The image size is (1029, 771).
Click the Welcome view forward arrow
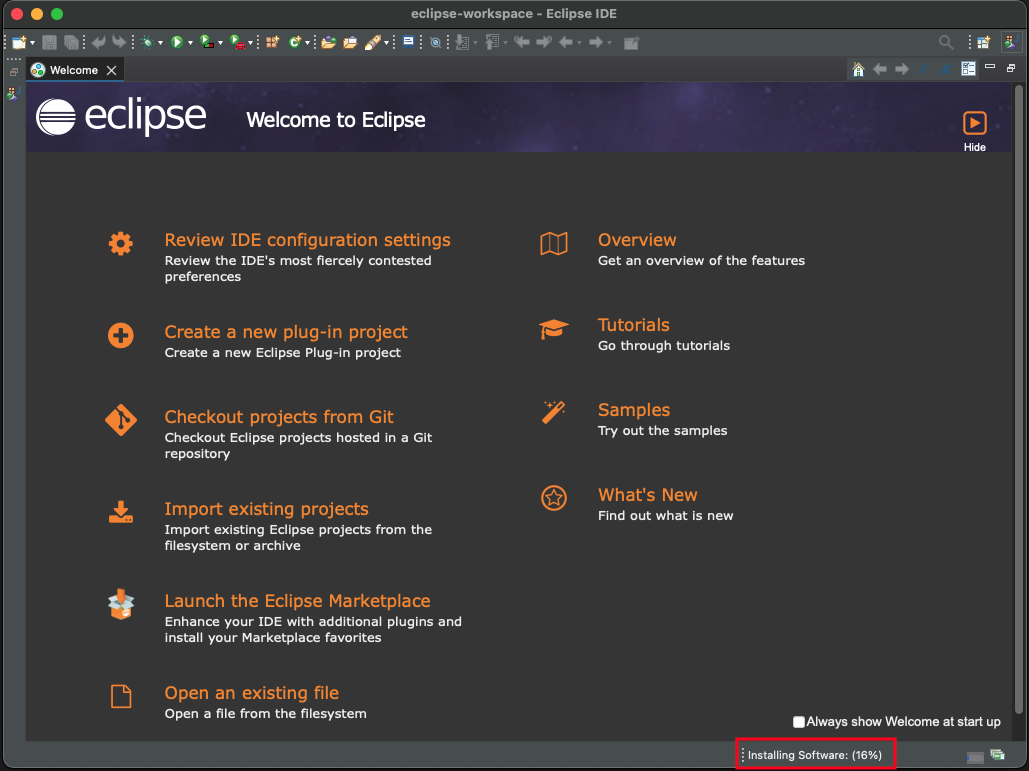902,70
